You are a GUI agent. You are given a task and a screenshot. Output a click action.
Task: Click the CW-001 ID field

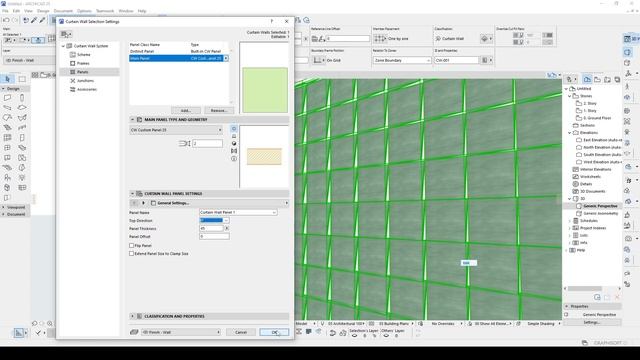pos(456,60)
